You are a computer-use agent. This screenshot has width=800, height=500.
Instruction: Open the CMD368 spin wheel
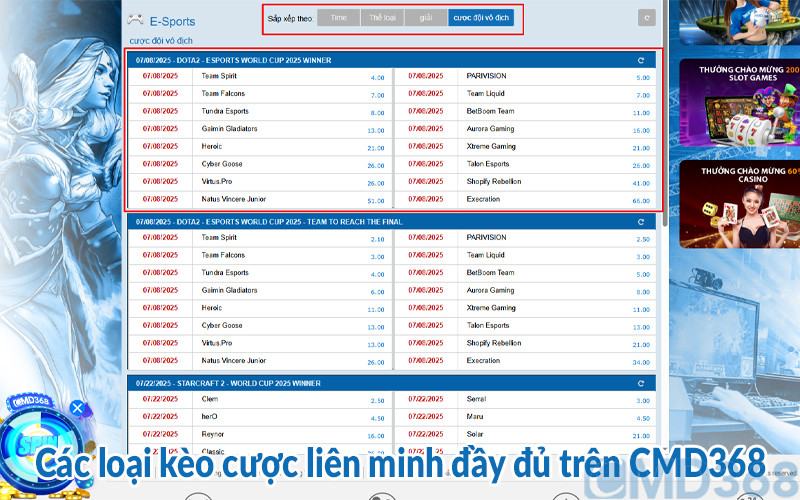[41, 446]
